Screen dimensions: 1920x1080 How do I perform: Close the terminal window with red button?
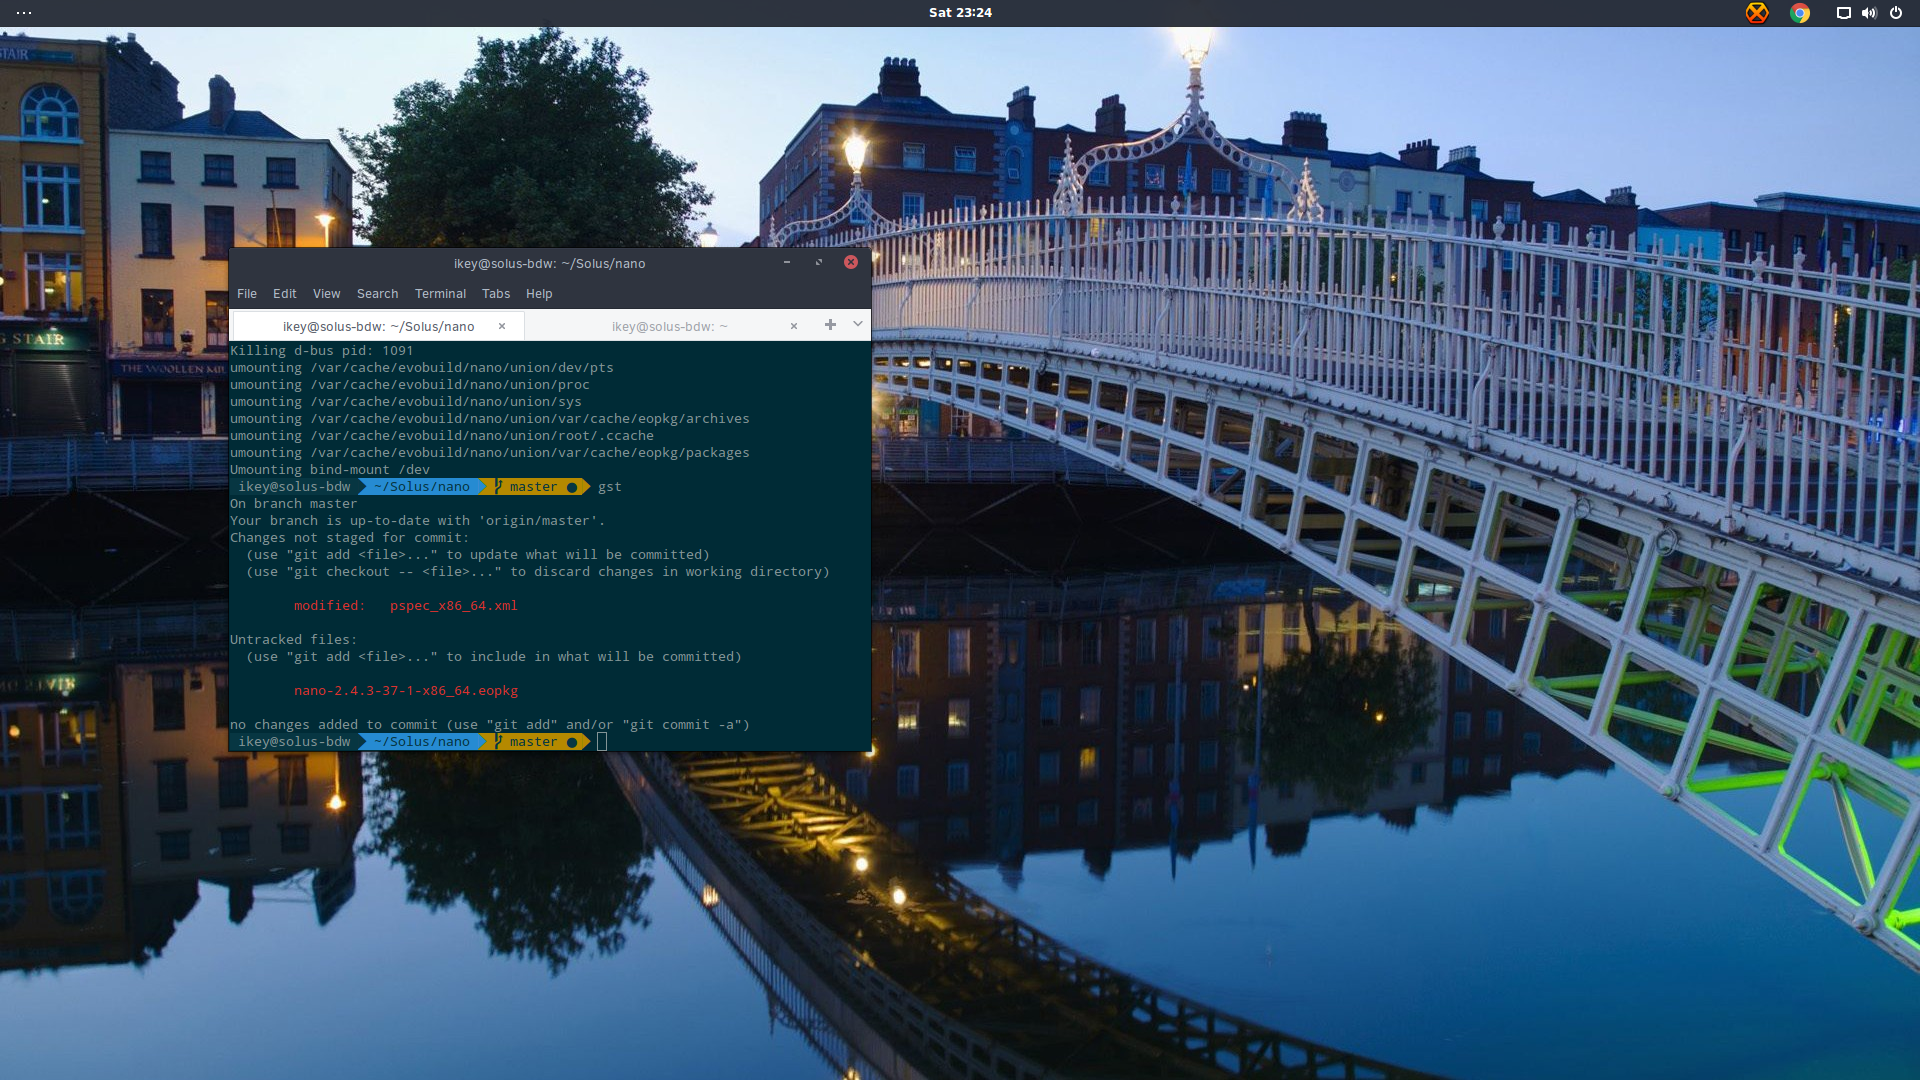[x=851, y=263]
